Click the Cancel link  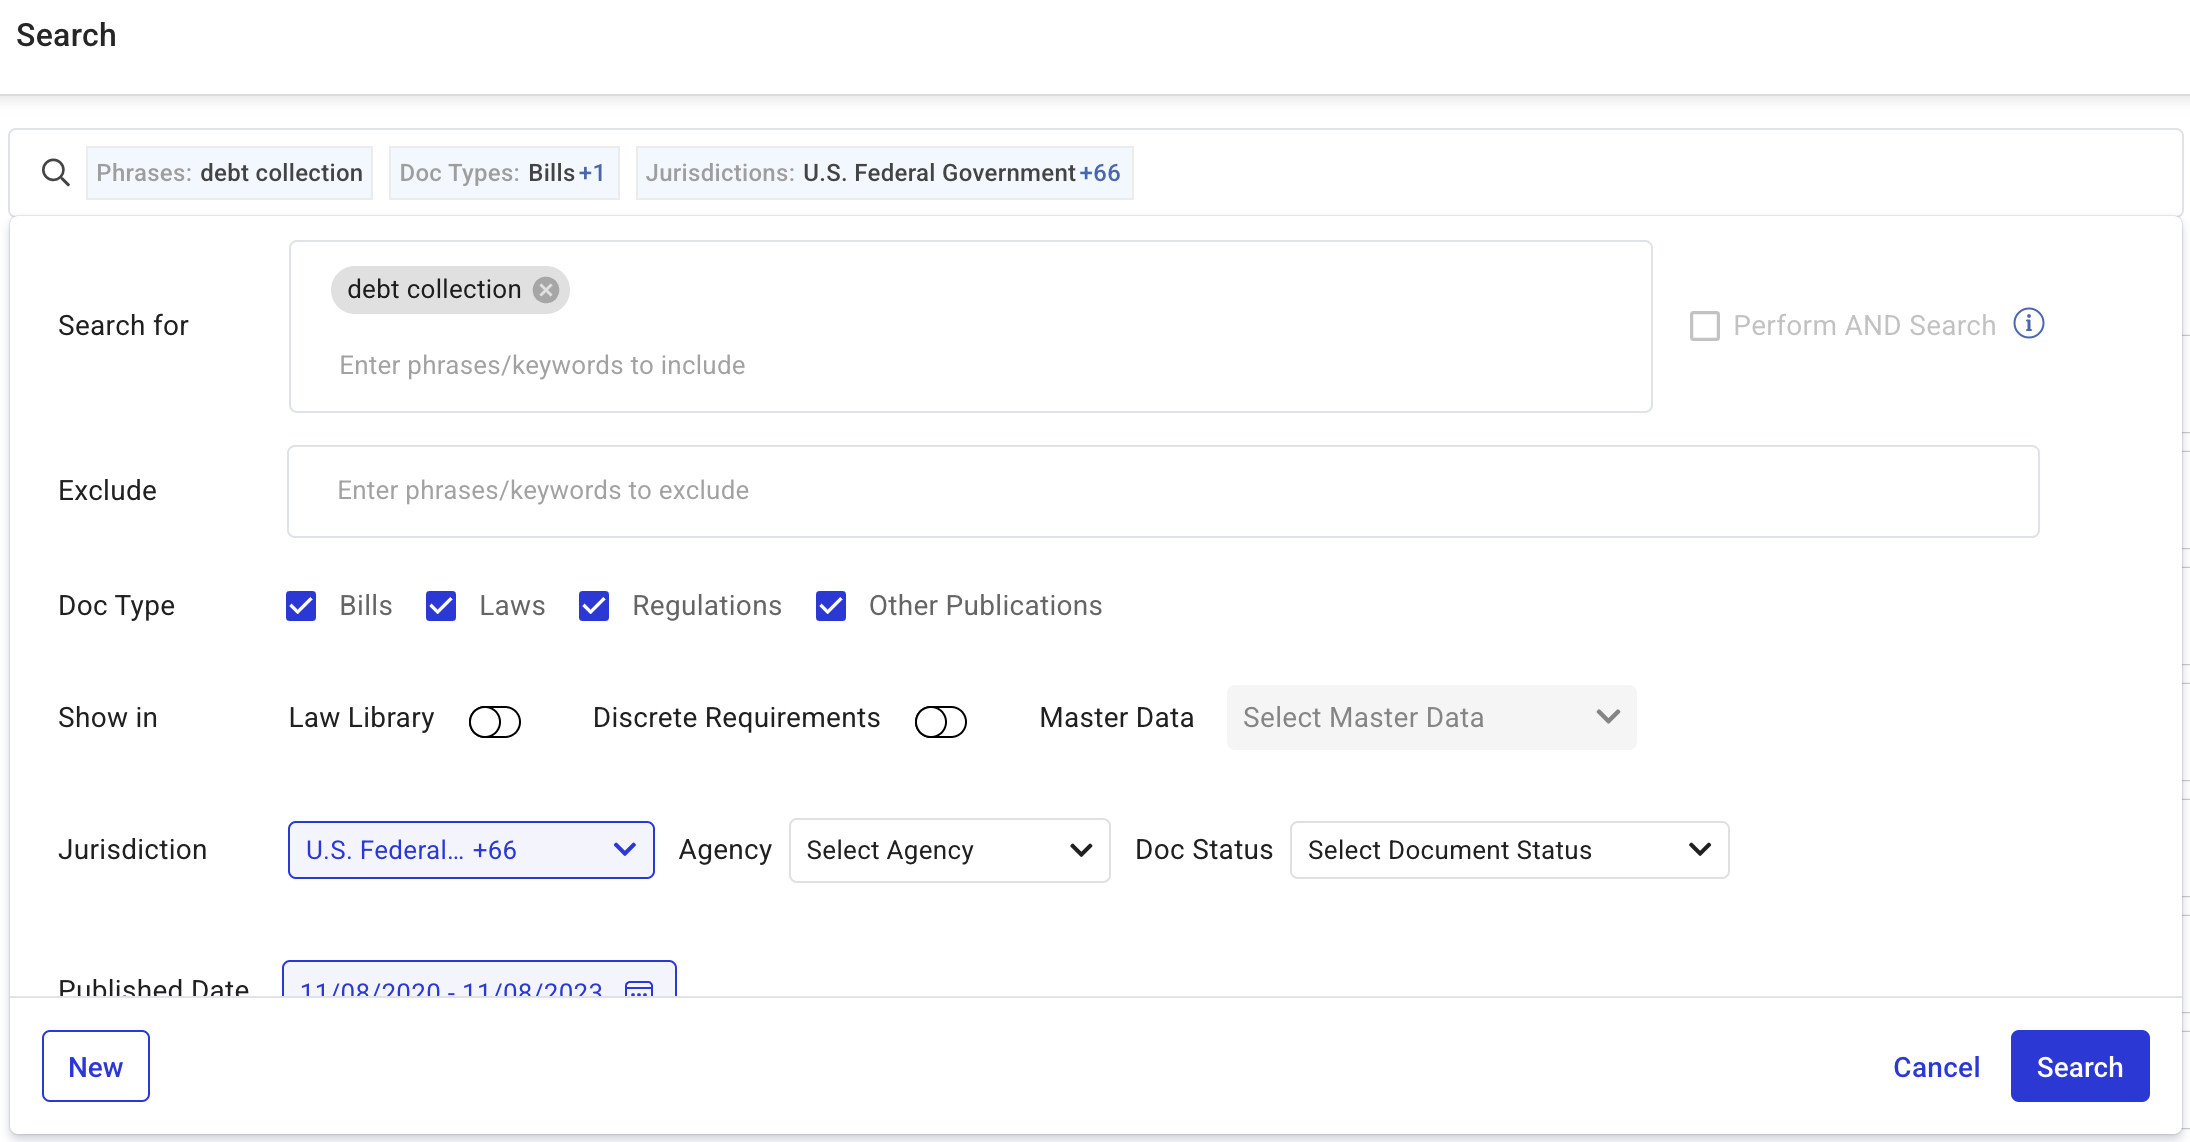point(1936,1067)
